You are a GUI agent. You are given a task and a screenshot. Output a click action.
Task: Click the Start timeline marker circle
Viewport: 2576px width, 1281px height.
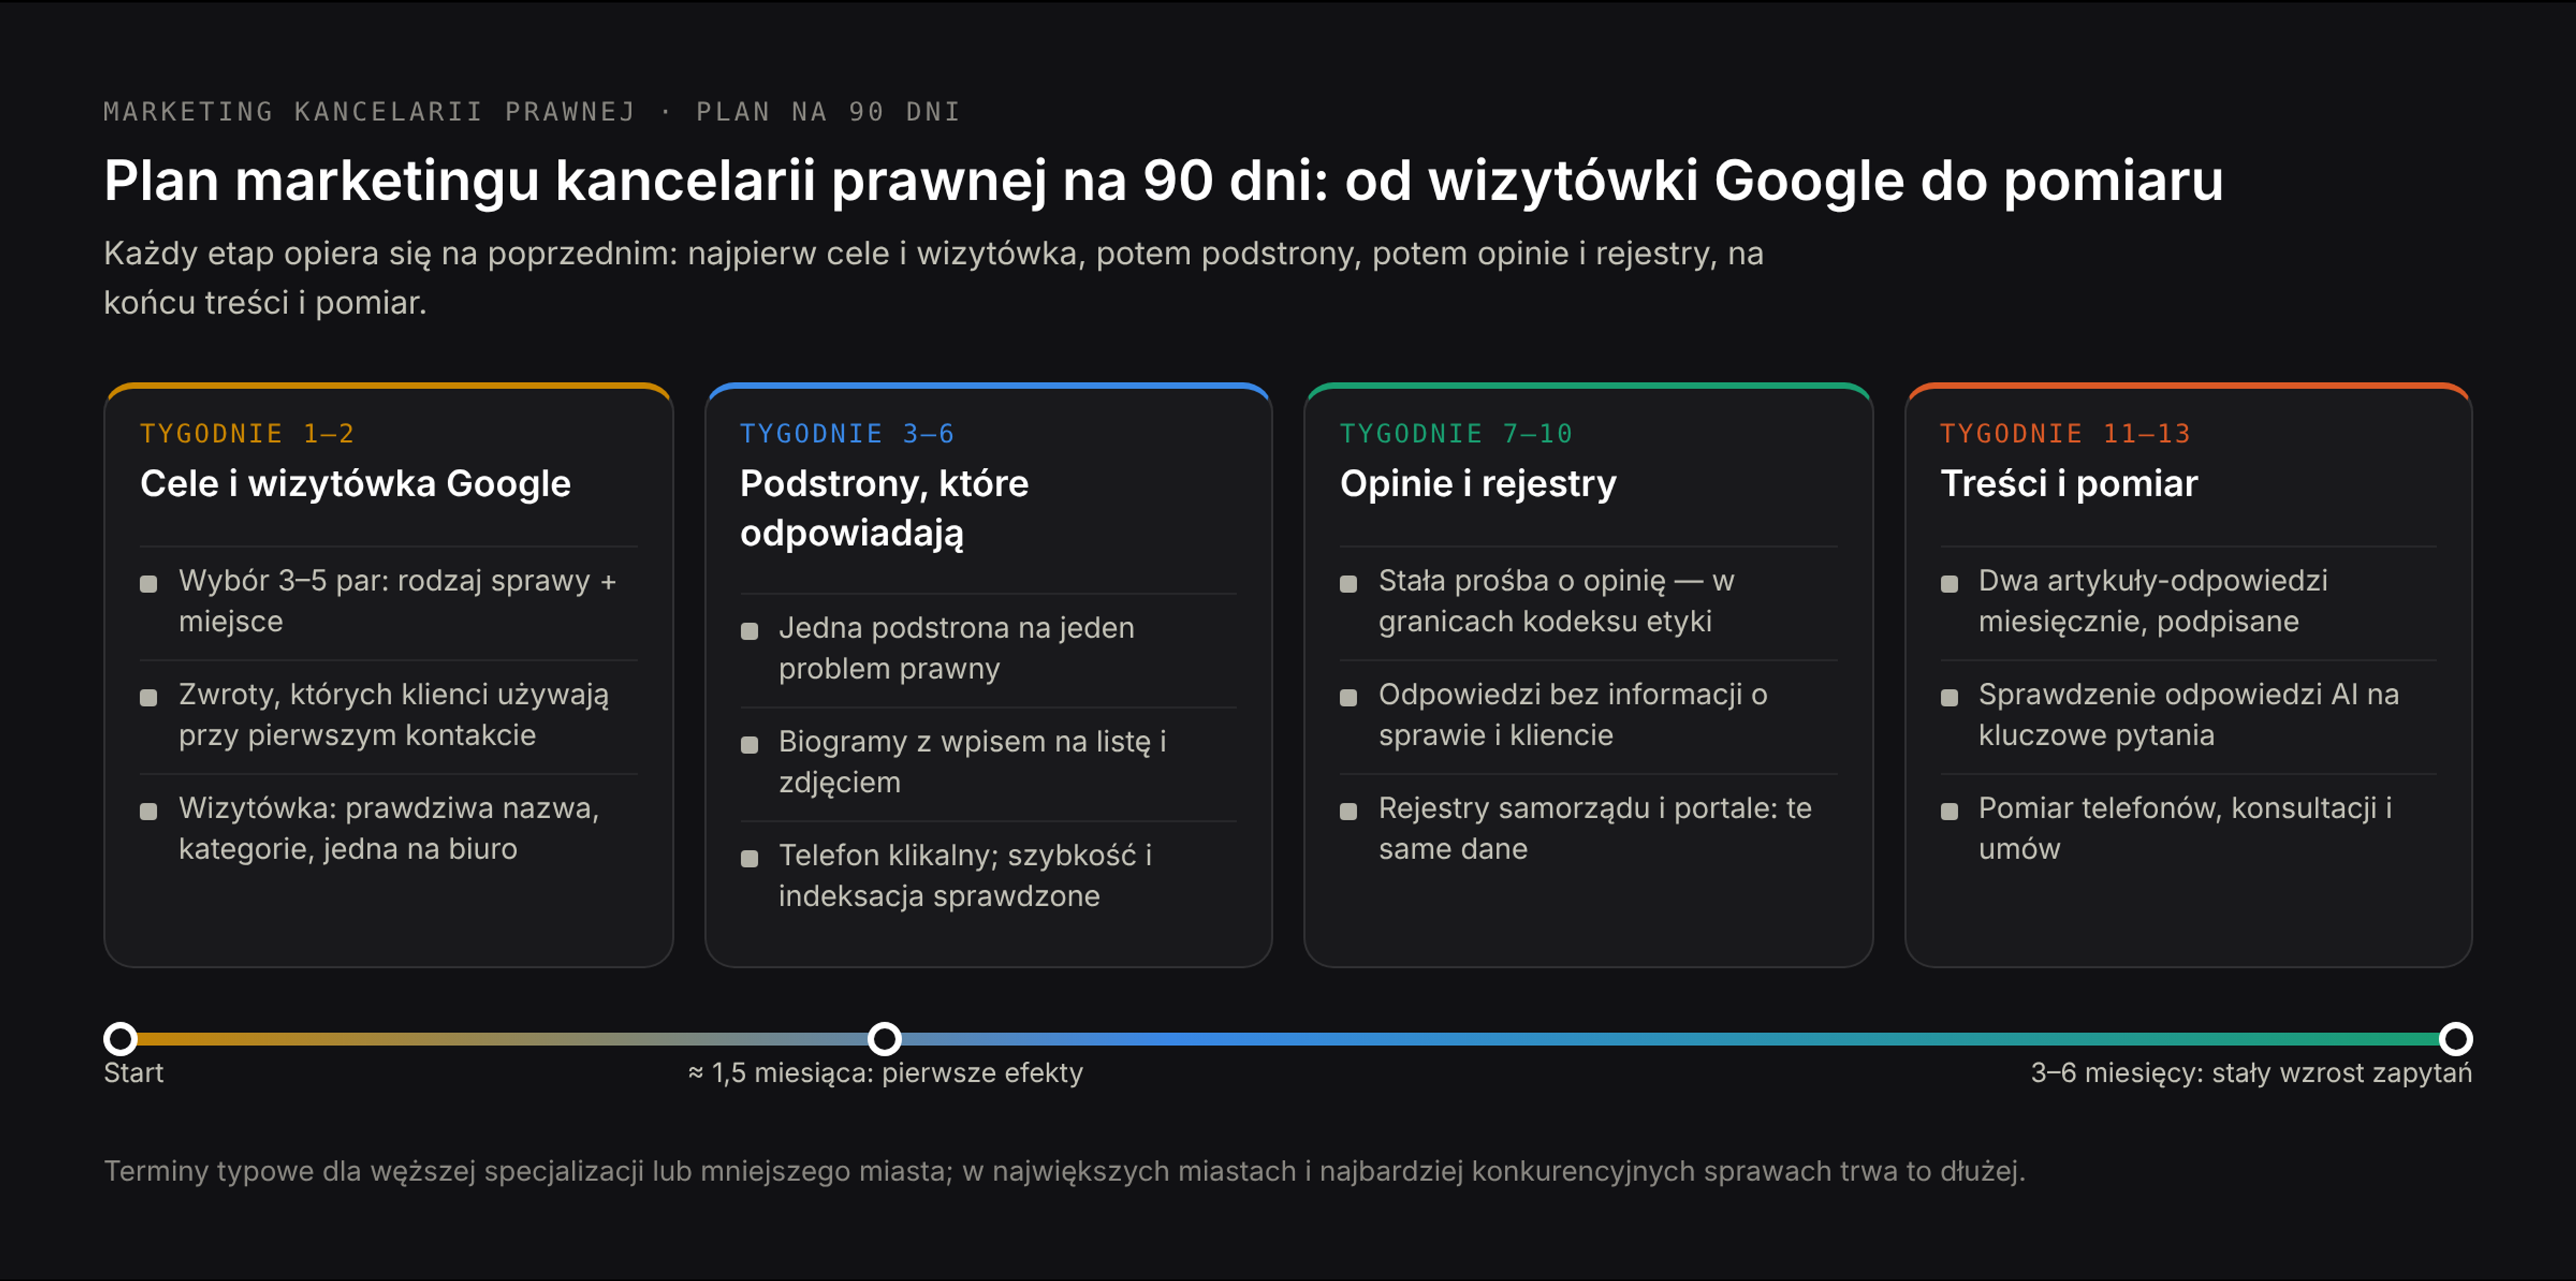tap(121, 1039)
